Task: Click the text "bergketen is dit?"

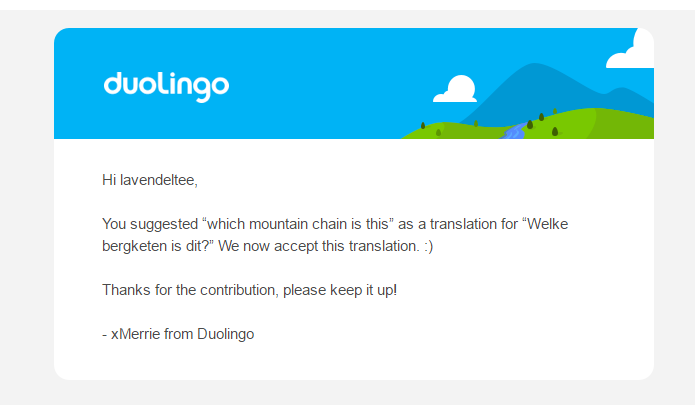Action: pyautogui.click(x=155, y=246)
